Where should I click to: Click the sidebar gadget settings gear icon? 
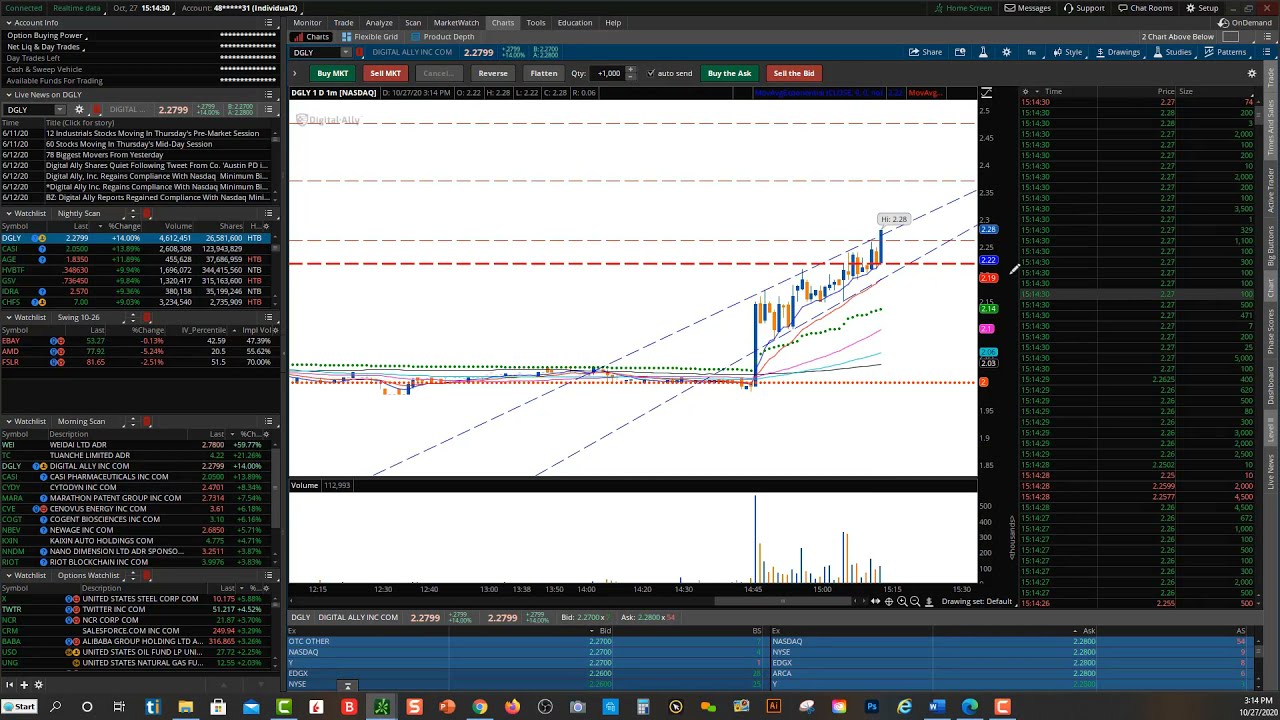click(x=38, y=685)
